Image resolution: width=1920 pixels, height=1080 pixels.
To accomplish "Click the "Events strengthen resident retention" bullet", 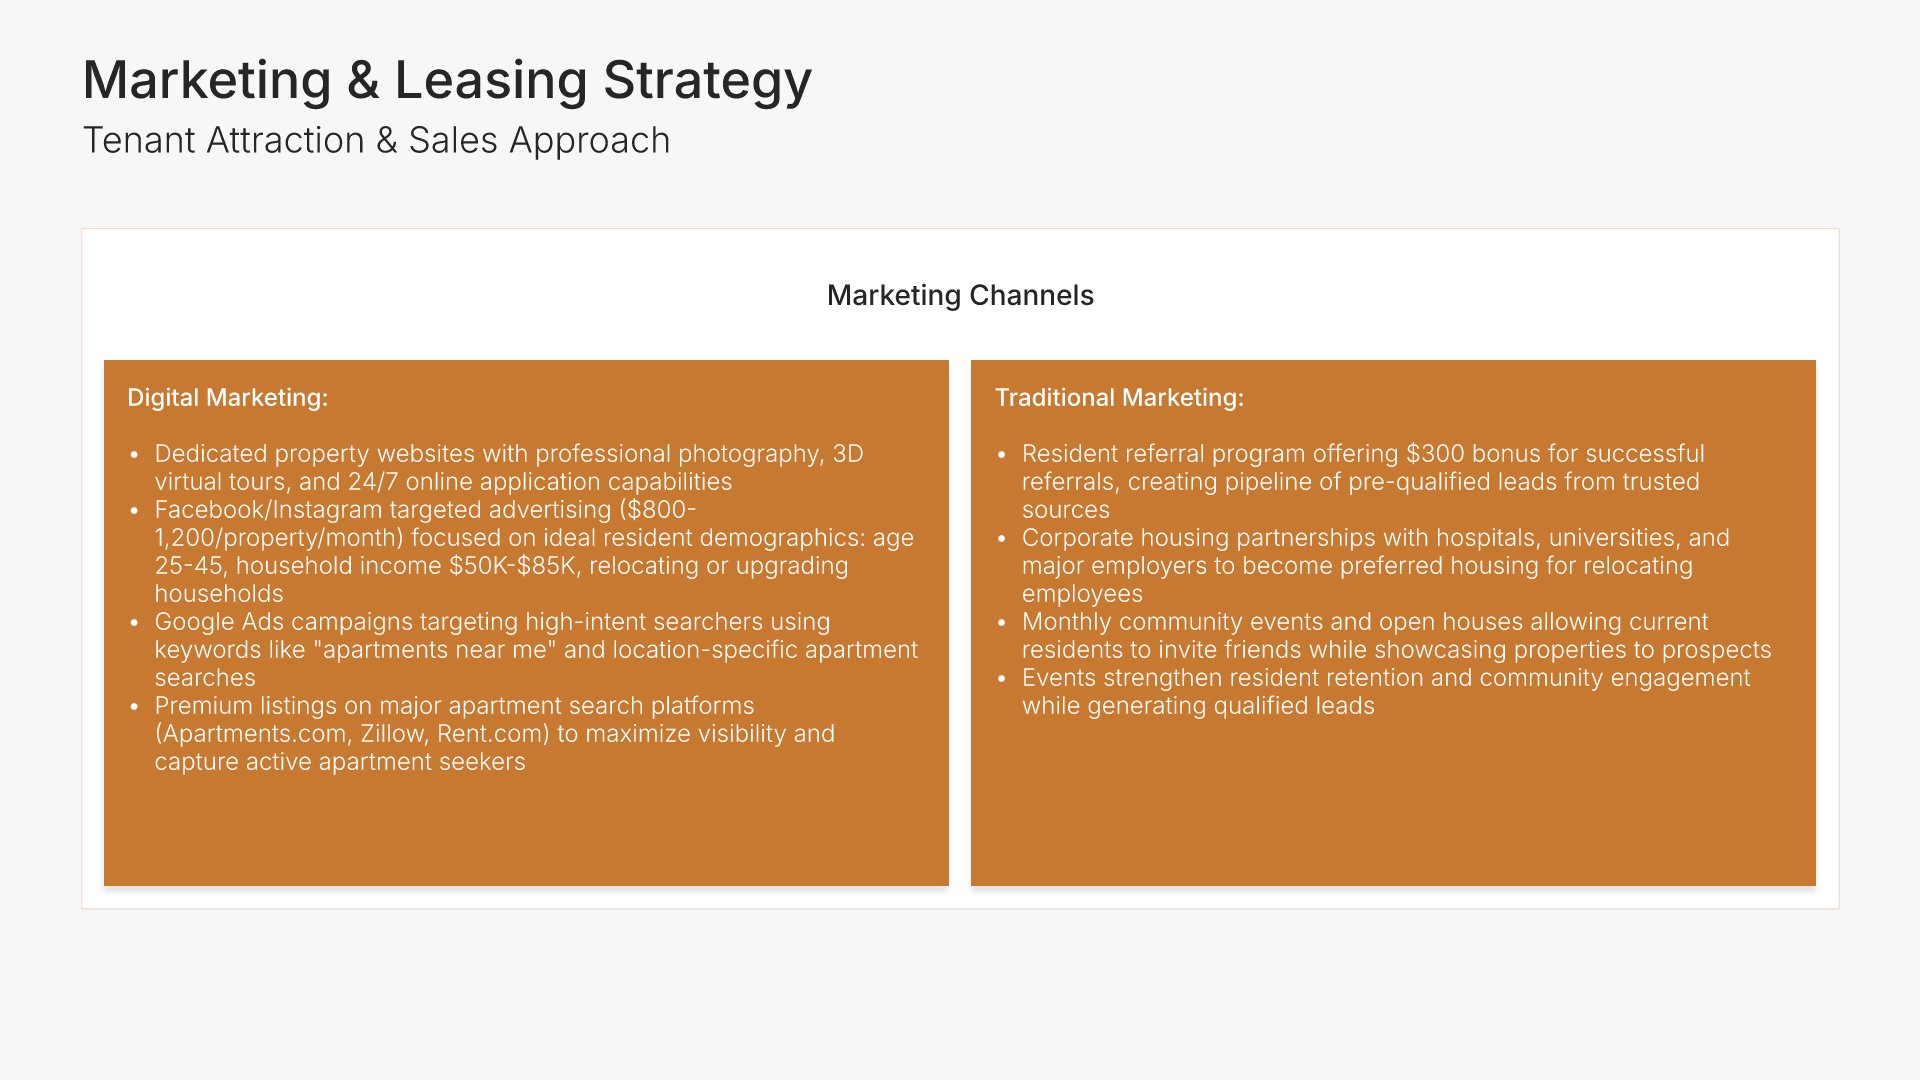I will (1386, 691).
